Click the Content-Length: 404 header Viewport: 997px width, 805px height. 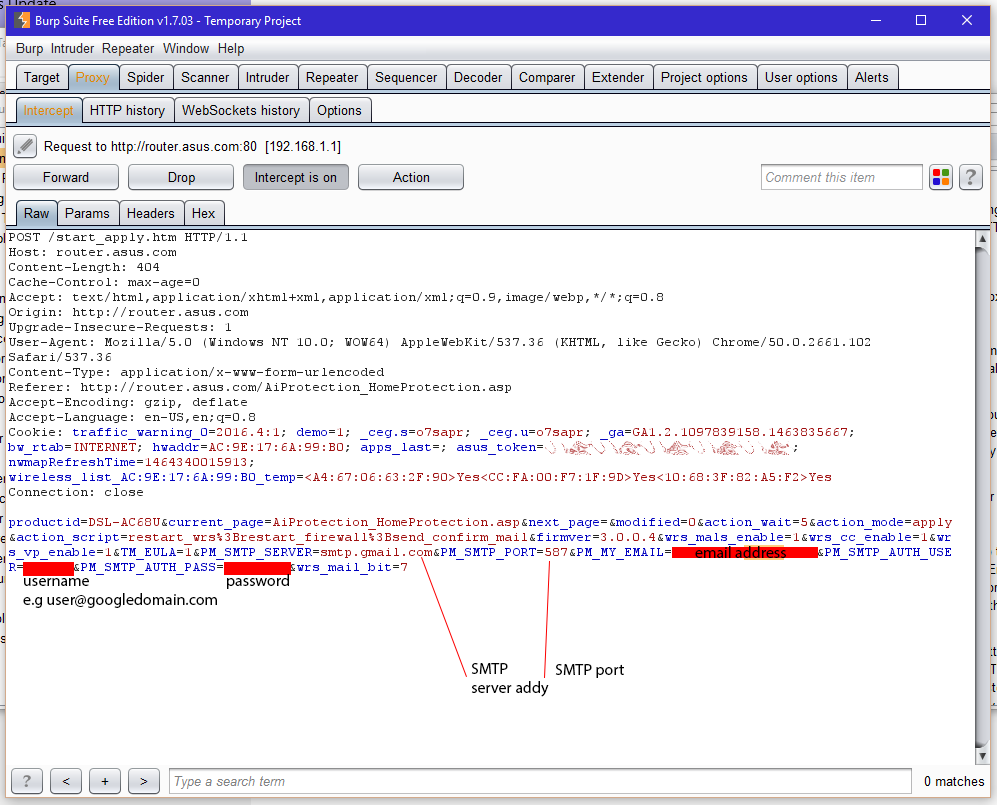[x=84, y=267]
